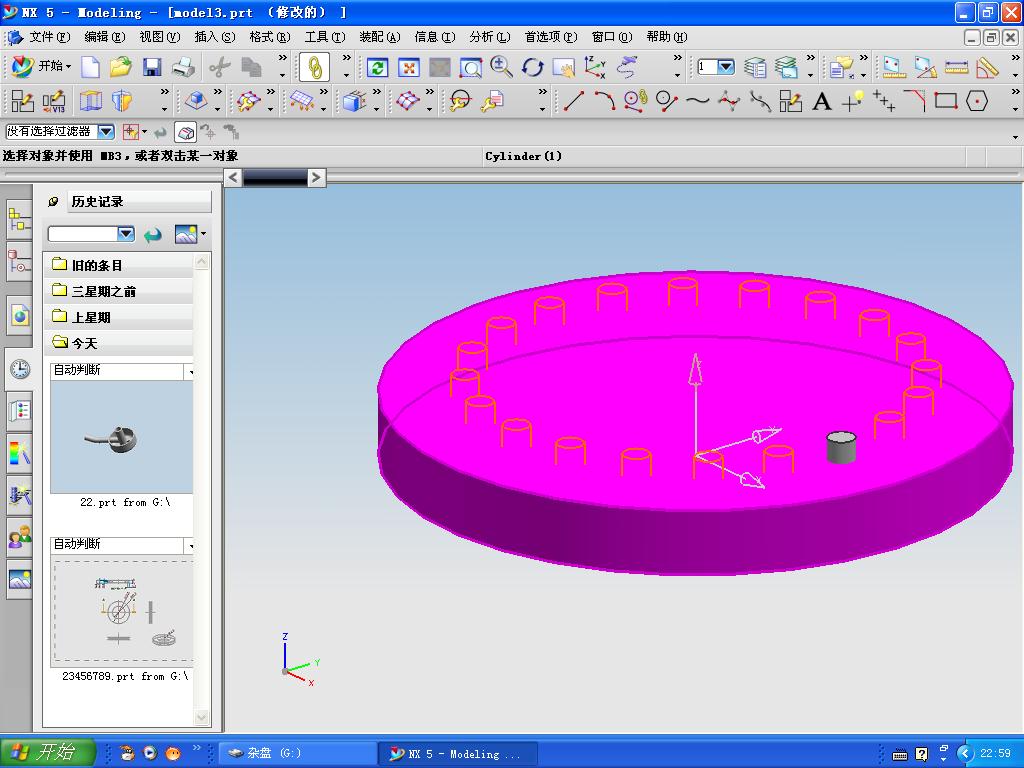
Task: Click the 23456789.prt history thumbnail
Action: [x=123, y=611]
